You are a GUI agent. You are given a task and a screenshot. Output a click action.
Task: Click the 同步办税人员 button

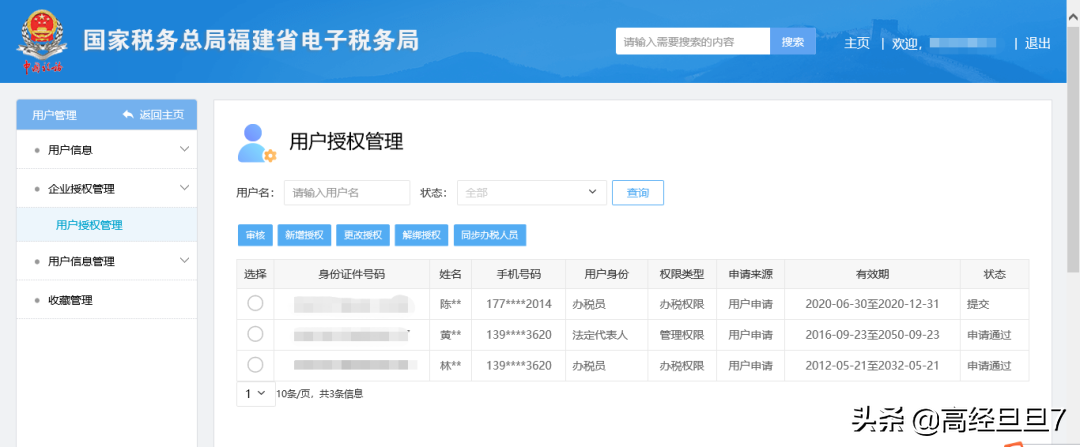(490, 235)
